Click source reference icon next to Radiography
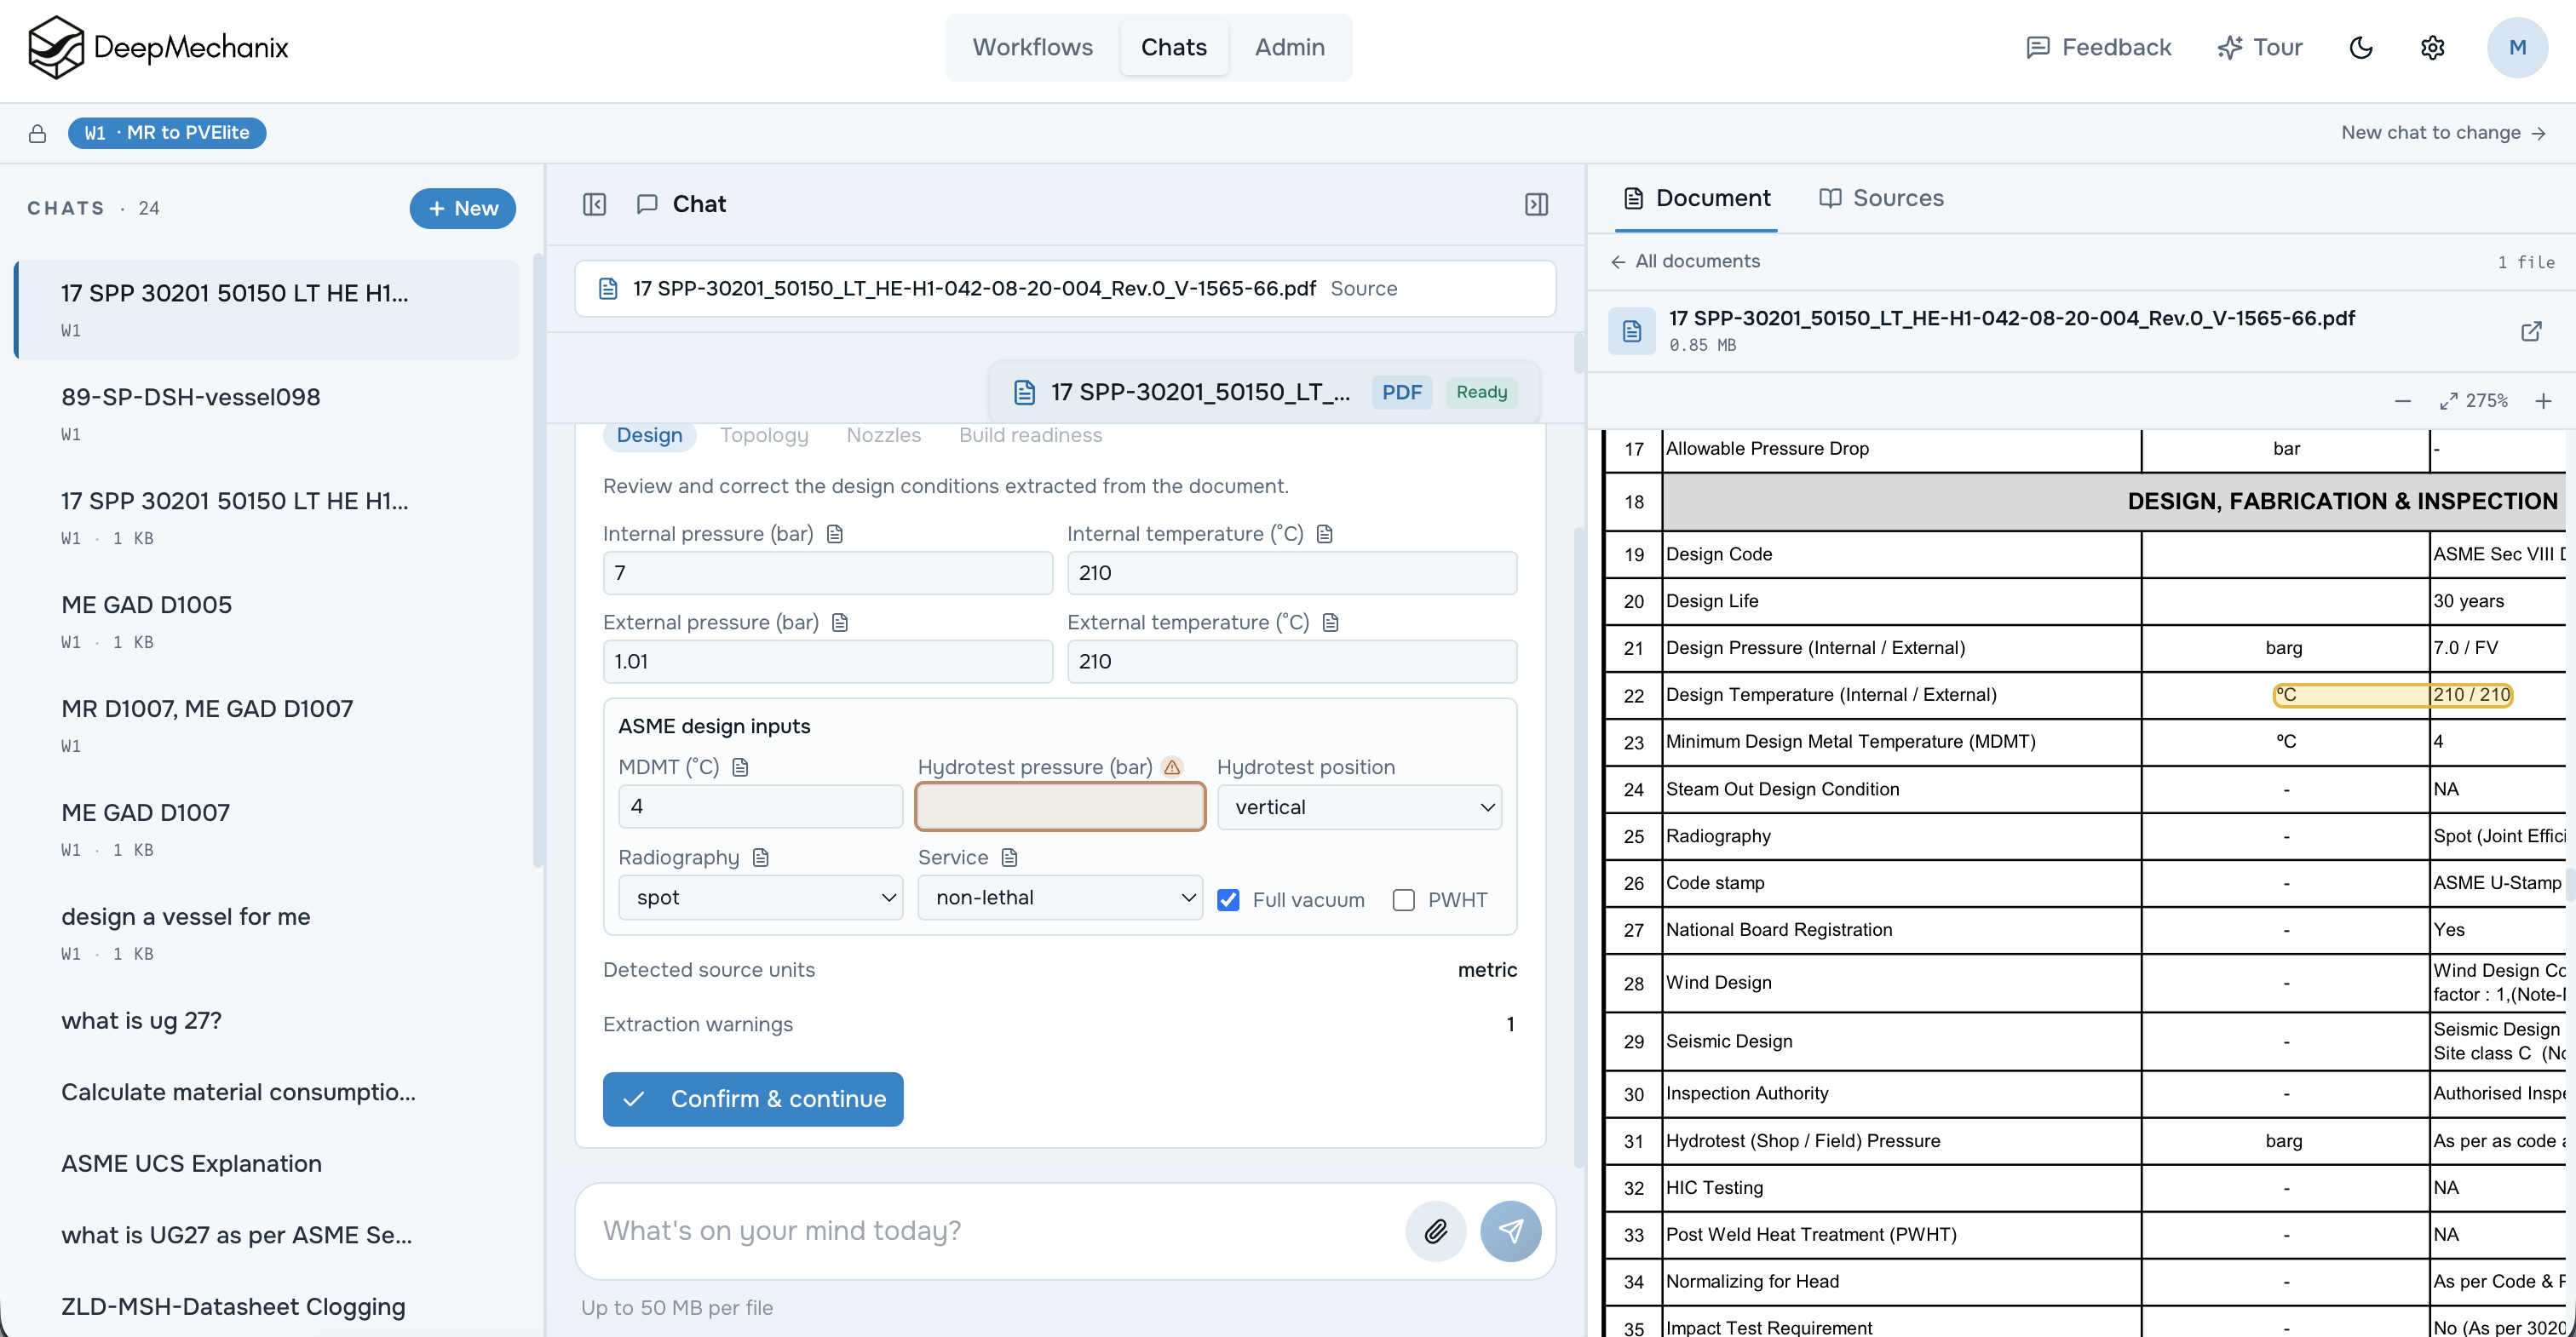The width and height of the screenshot is (2576, 1337). tap(761, 857)
